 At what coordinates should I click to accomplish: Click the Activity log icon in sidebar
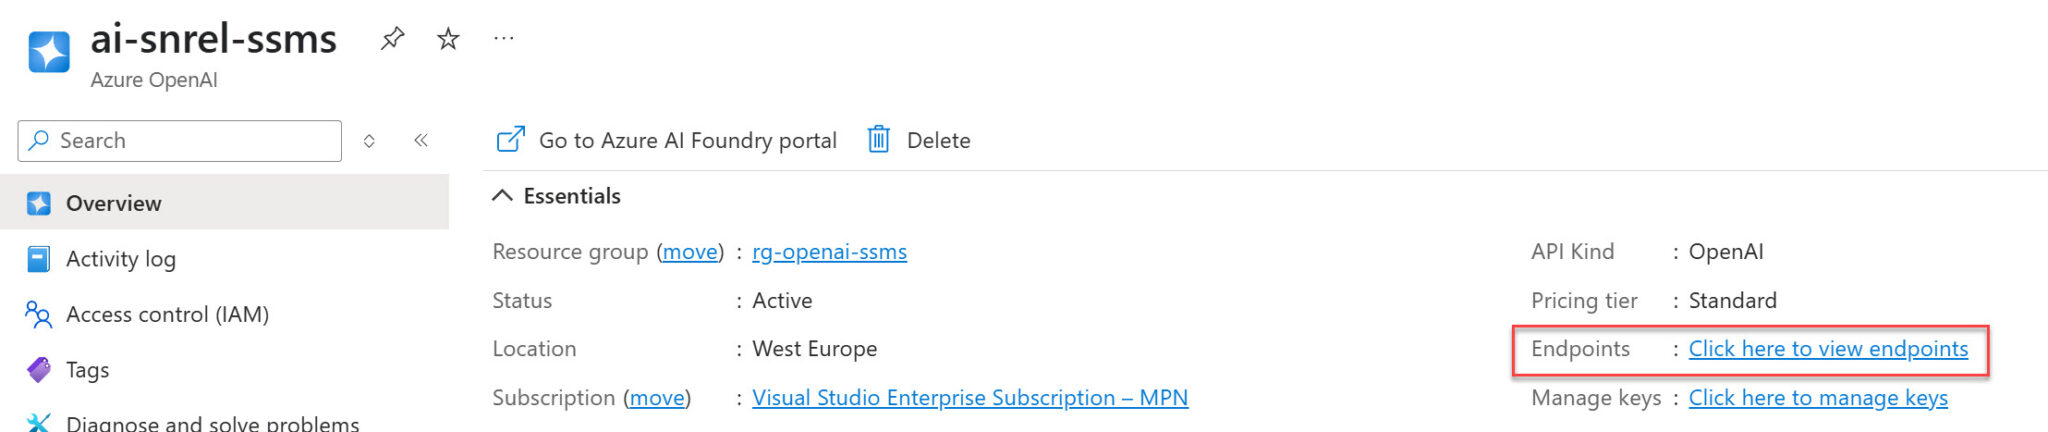point(39,259)
